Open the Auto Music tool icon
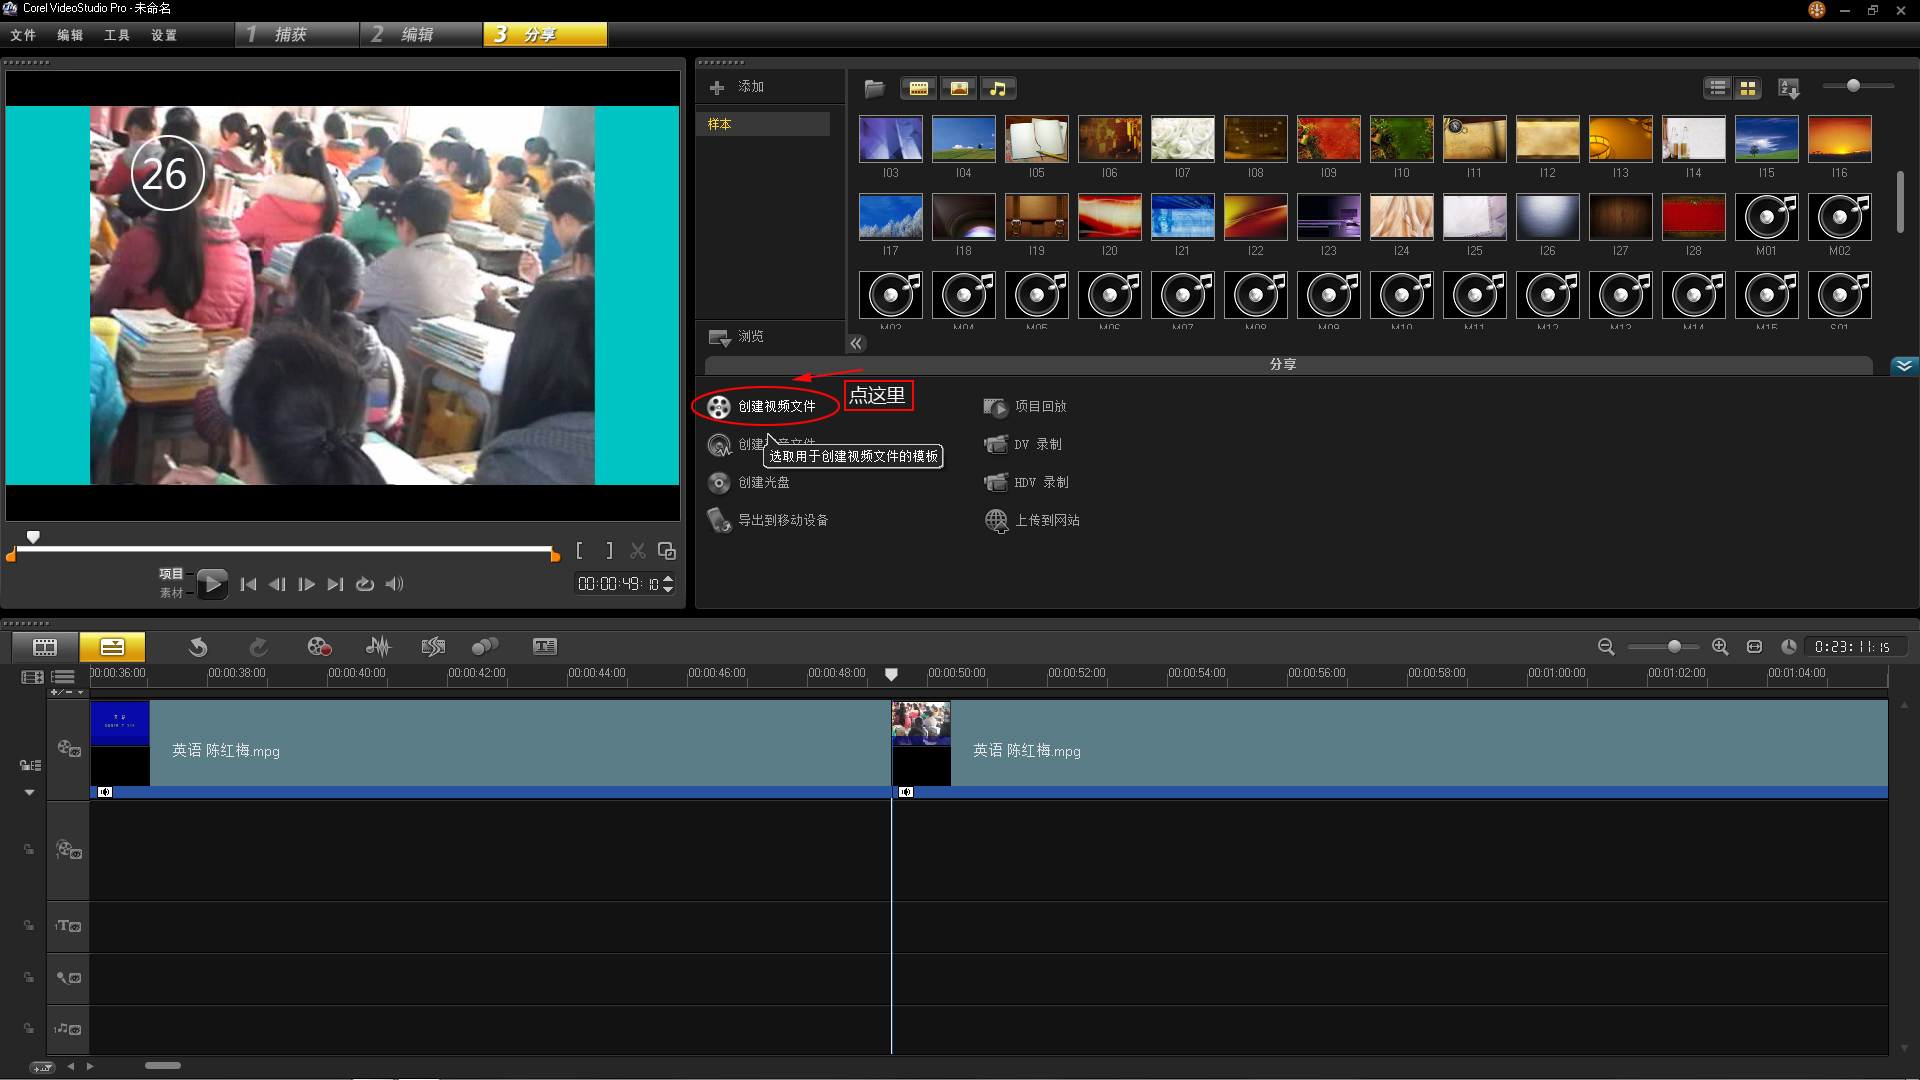This screenshot has height=1080, width=1920. tap(432, 647)
